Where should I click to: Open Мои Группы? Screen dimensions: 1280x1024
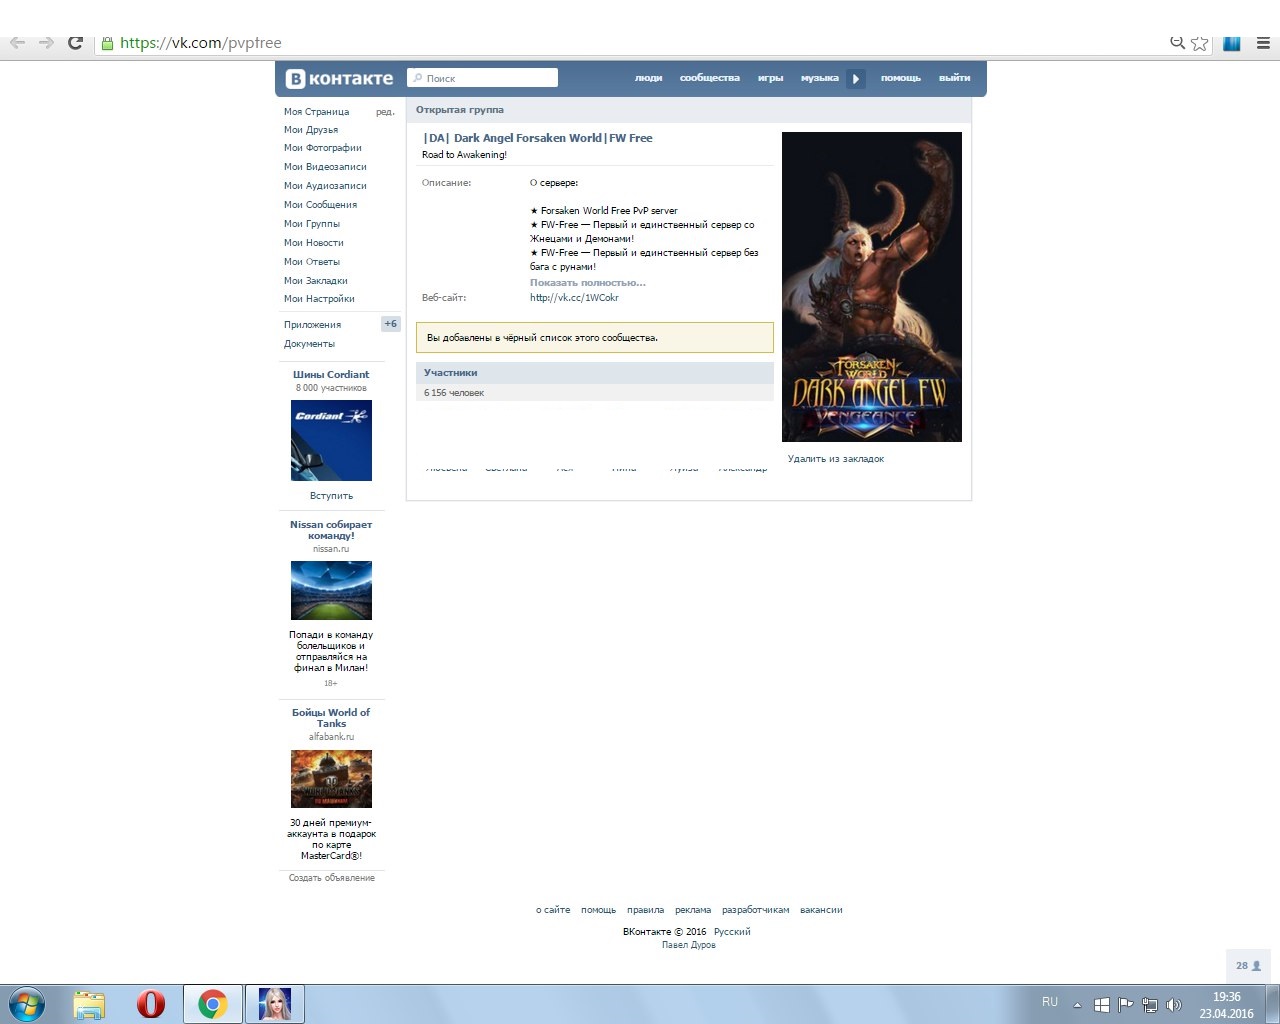[x=312, y=224]
